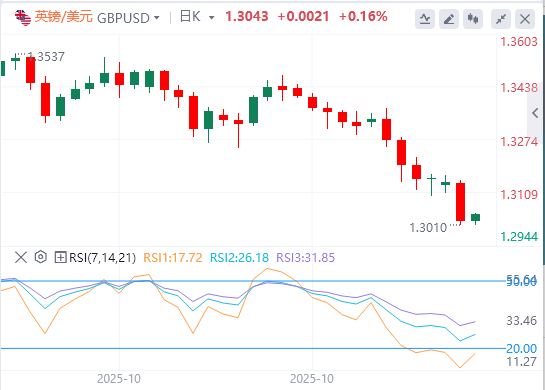
Task: Toggle the RSI1 orange line label
Action: [173, 258]
